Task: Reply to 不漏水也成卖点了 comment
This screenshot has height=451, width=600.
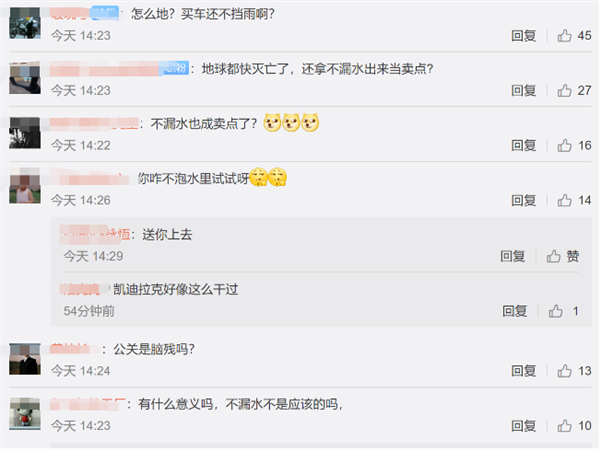Action: 523,145
